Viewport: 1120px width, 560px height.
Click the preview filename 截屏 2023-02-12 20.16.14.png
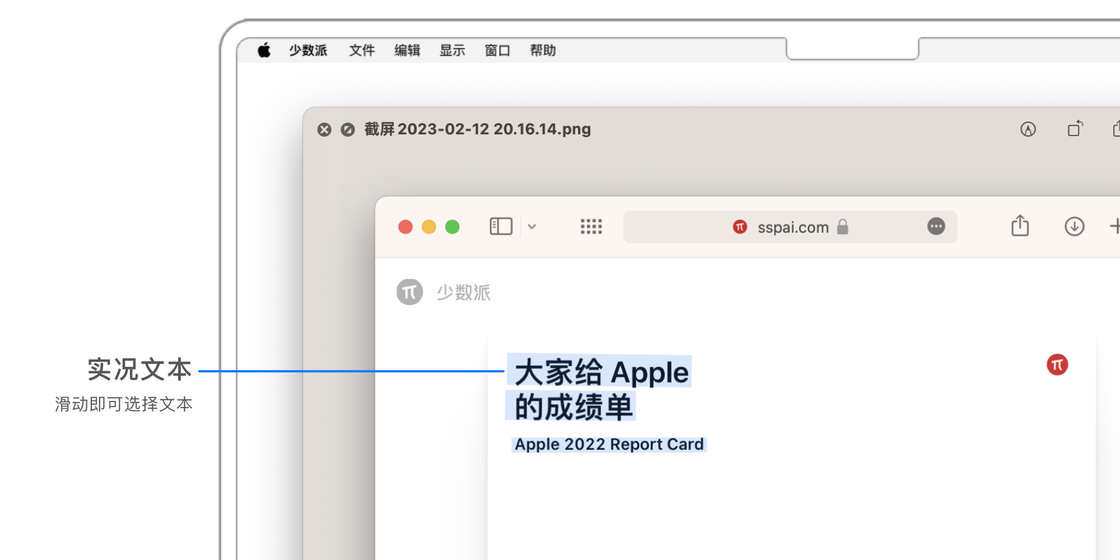(x=477, y=130)
